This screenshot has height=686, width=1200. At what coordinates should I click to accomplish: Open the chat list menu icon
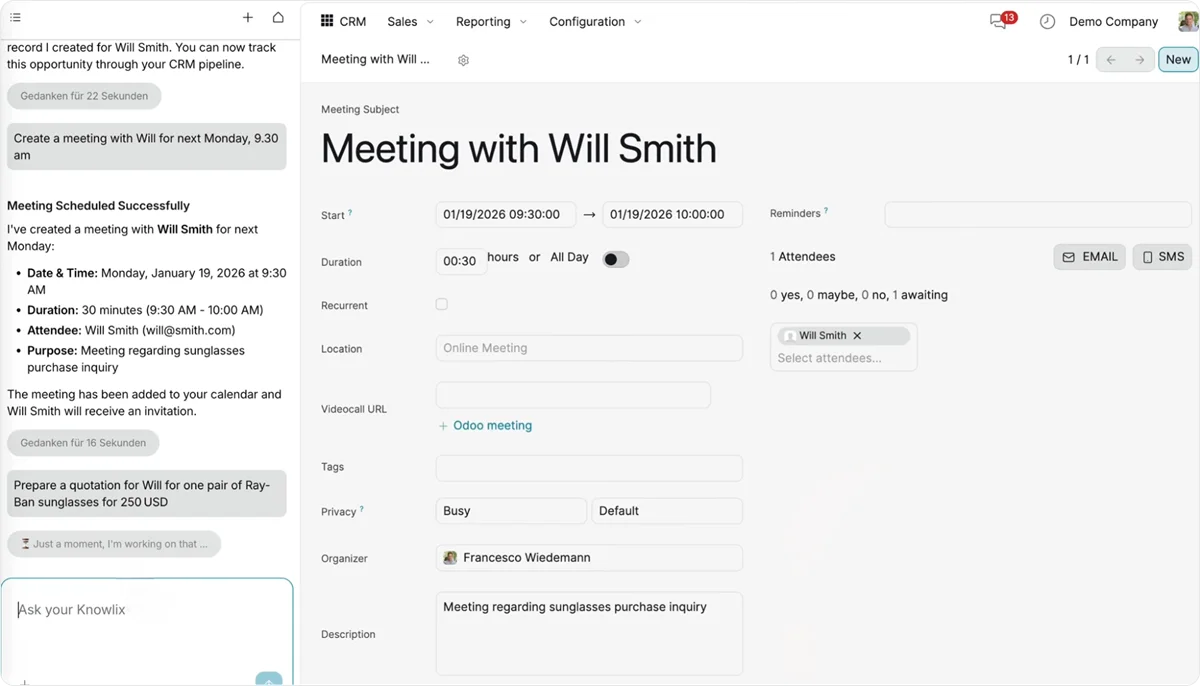[x=15, y=18]
